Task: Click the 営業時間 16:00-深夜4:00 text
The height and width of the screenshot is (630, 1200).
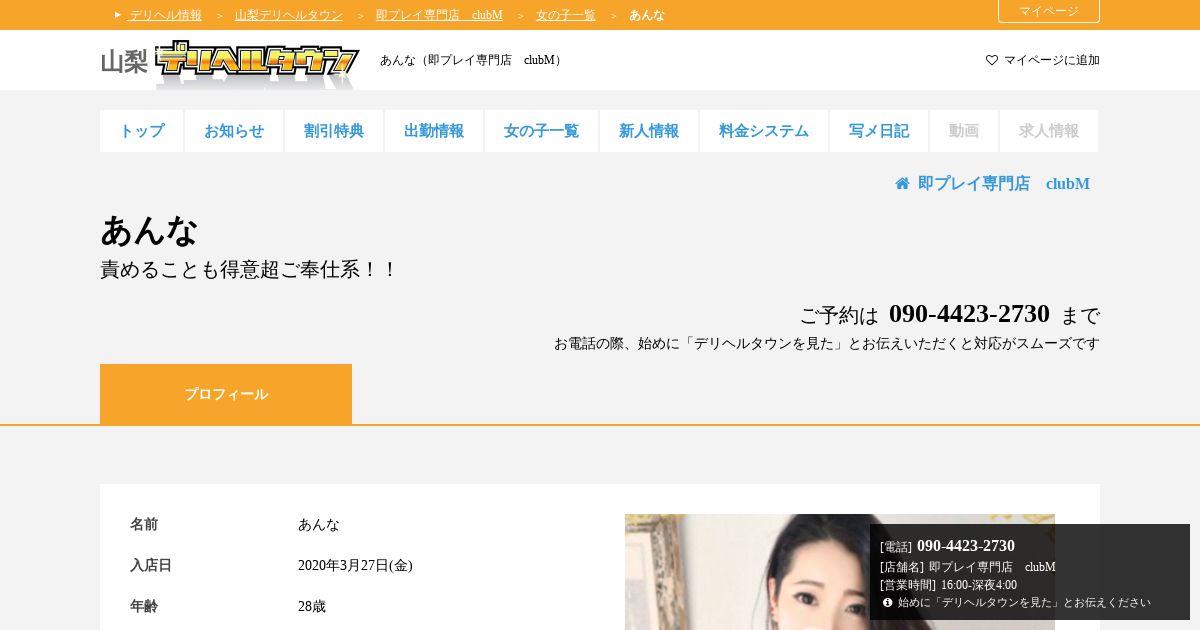Action: coord(948,585)
